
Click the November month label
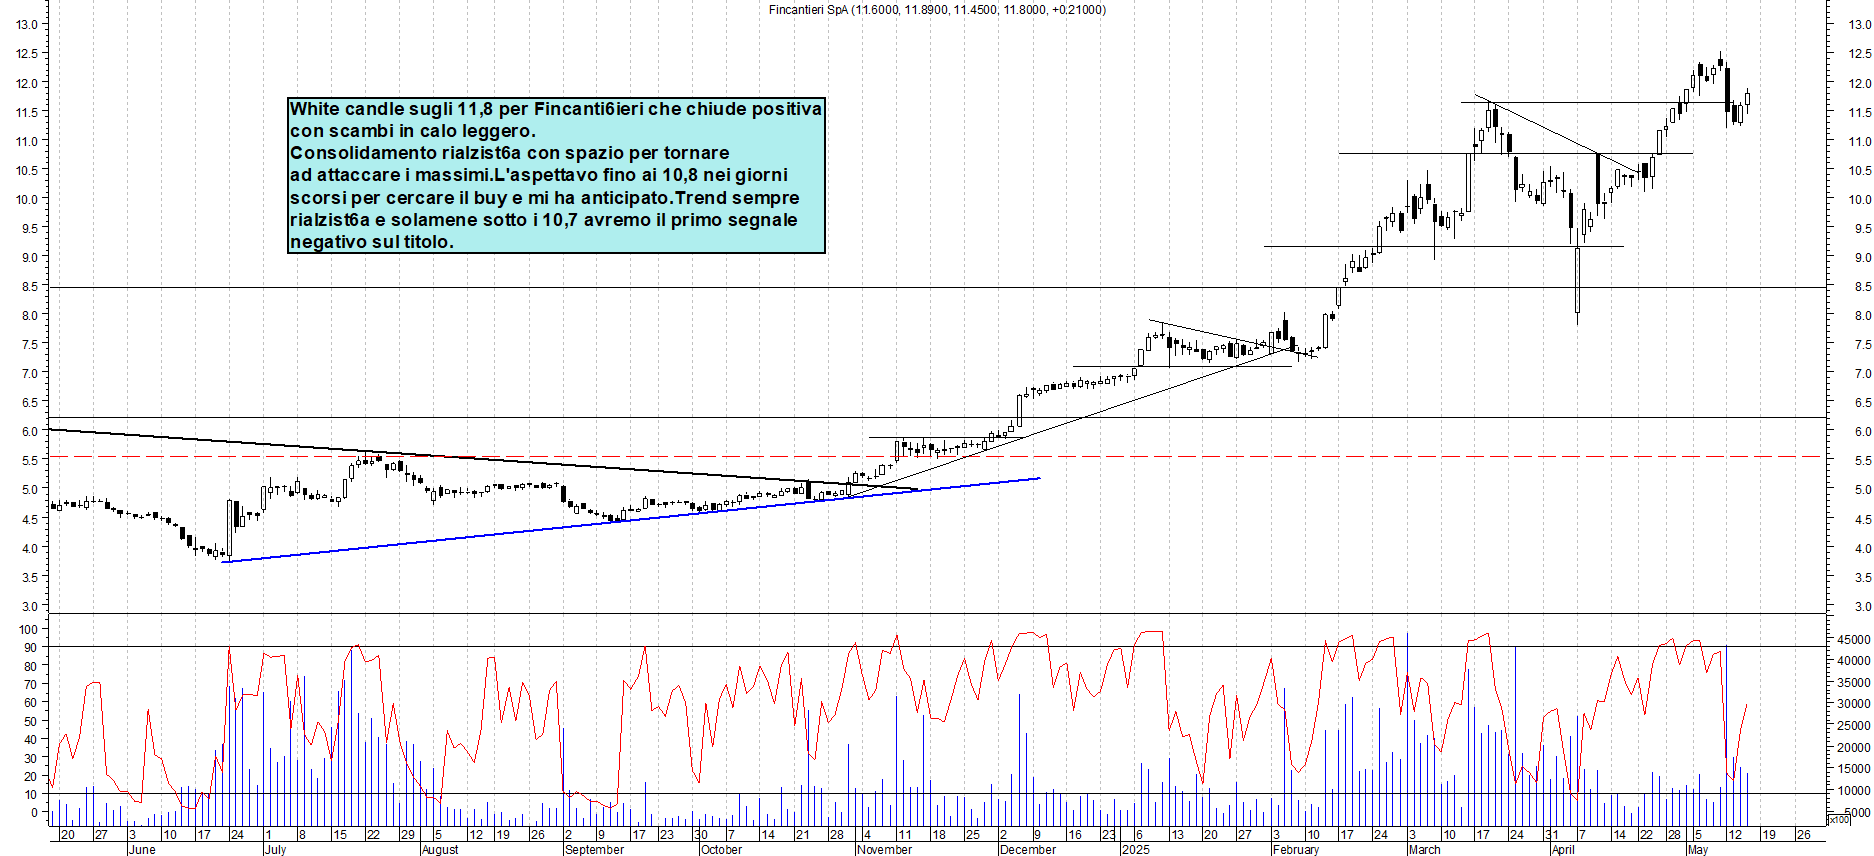tap(884, 850)
